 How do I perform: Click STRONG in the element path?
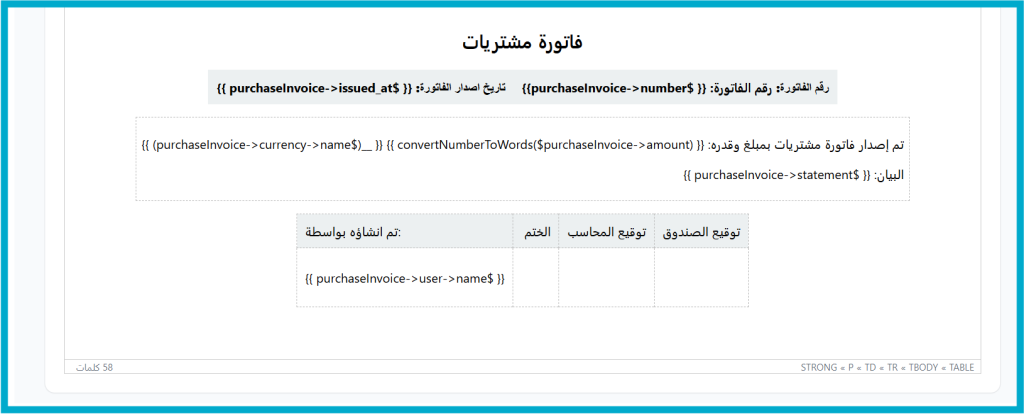(819, 368)
